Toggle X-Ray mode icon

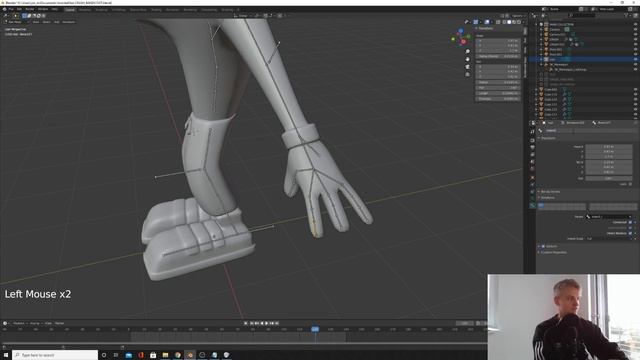click(x=498, y=22)
